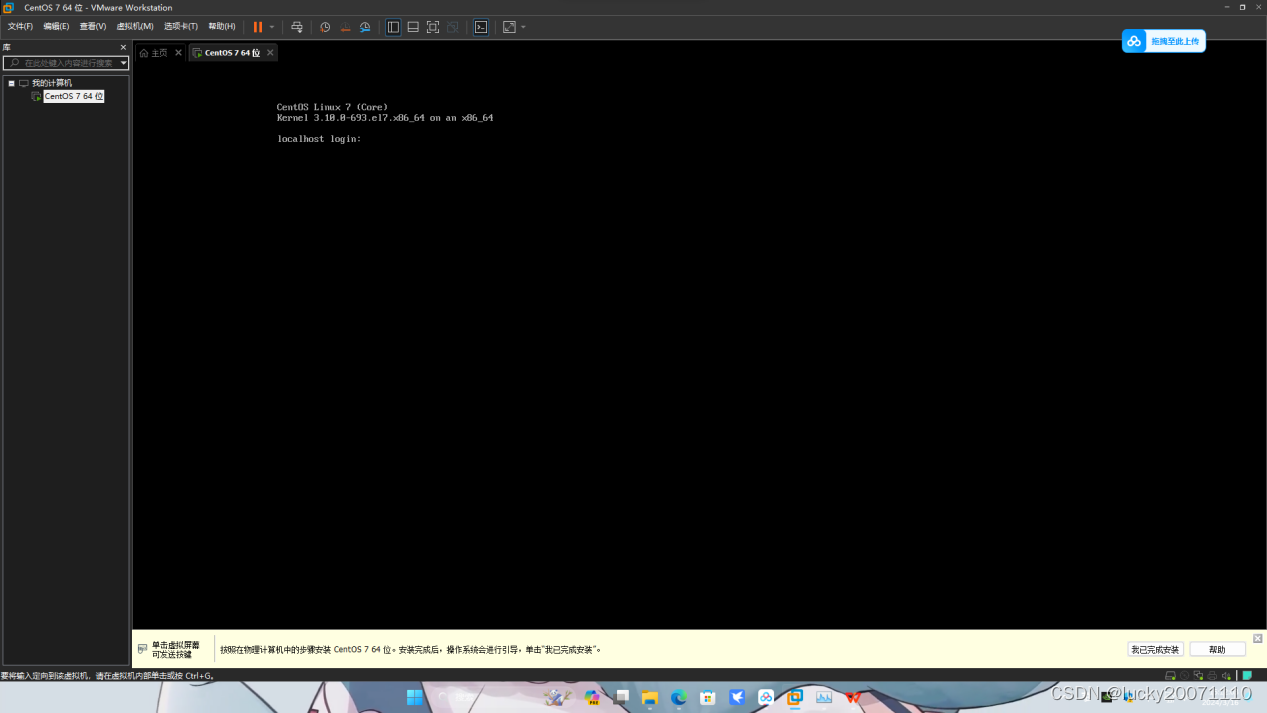This screenshot has height=713, width=1267.
Task: Click the 帮助 button in the install bar
Action: point(1217,650)
